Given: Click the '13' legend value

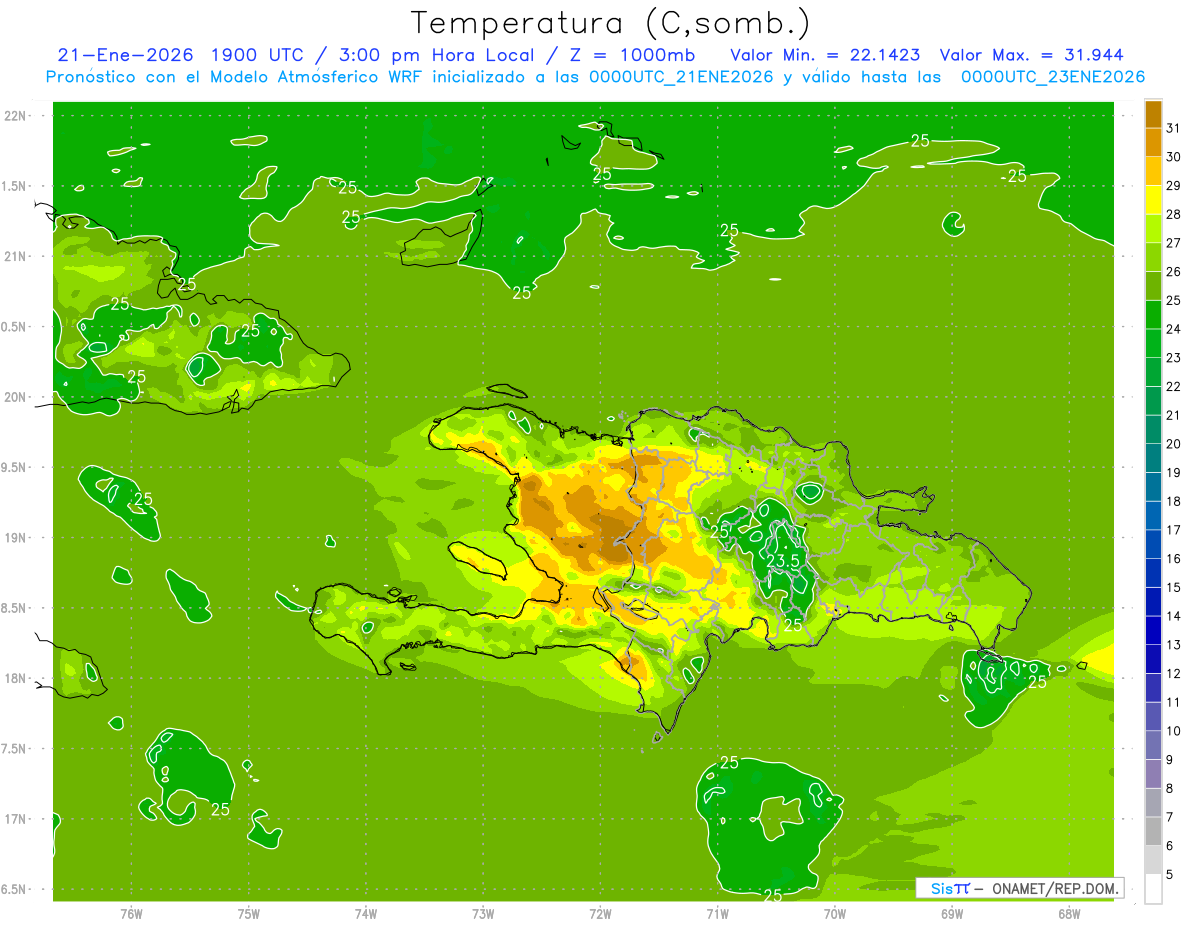Looking at the screenshot, I should click(x=1173, y=645).
